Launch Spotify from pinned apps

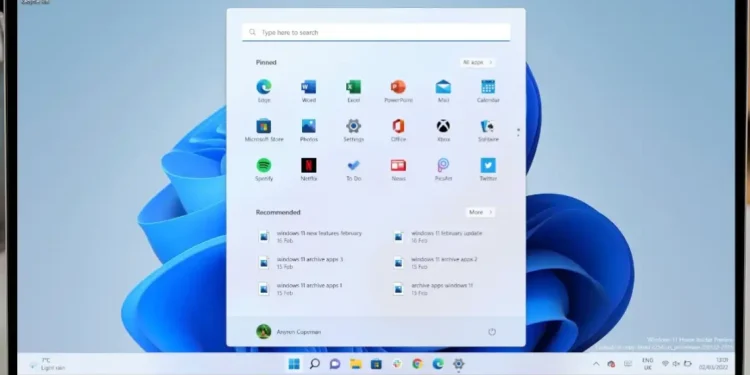click(264, 169)
